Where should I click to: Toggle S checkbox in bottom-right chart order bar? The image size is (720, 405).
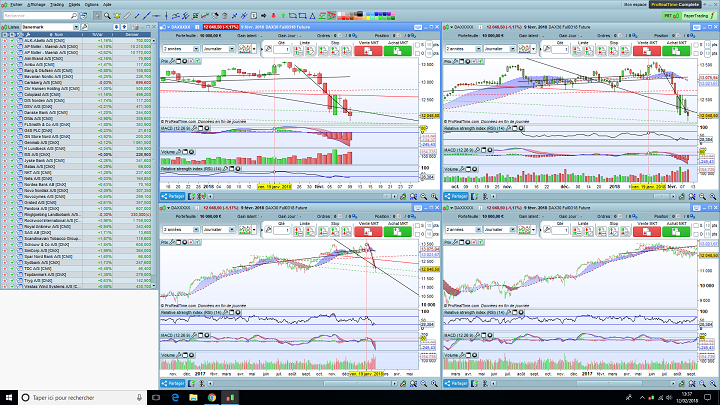coord(696,226)
